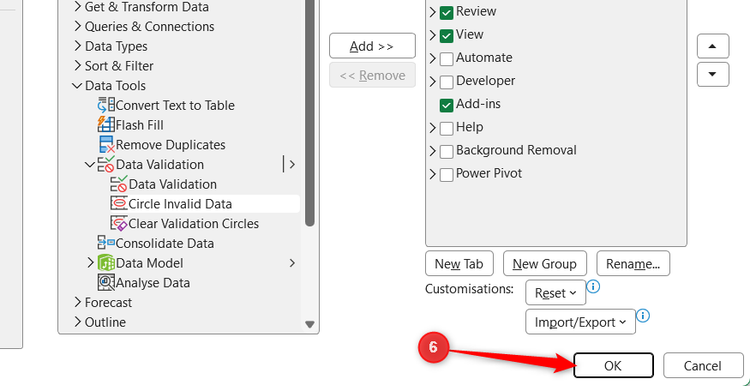Uncheck the Review tab checkbox
Screen dimensions: 750x386
tap(446, 12)
